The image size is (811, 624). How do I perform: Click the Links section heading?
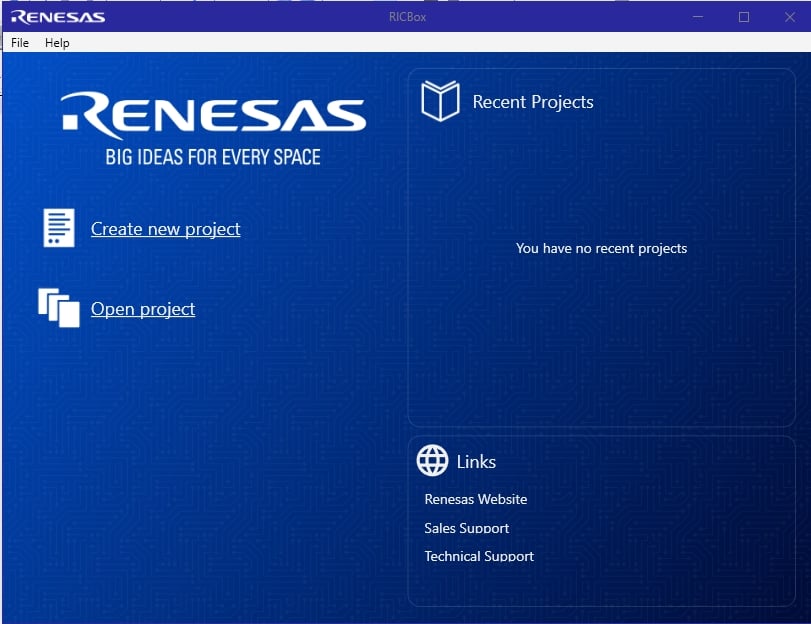coord(476,462)
